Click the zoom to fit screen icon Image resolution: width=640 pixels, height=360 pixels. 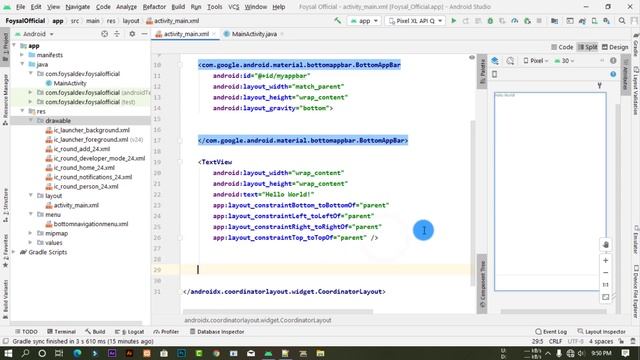pos(606,297)
